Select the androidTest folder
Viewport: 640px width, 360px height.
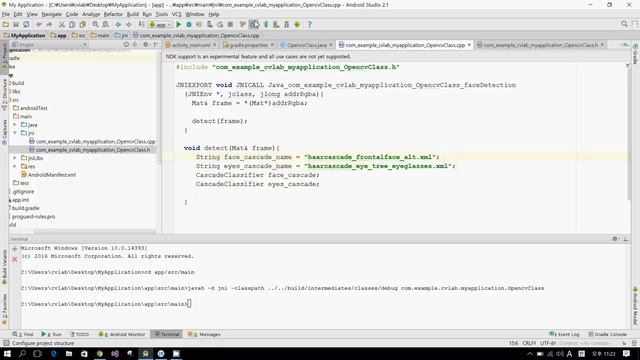pyautogui.click(x=30, y=108)
